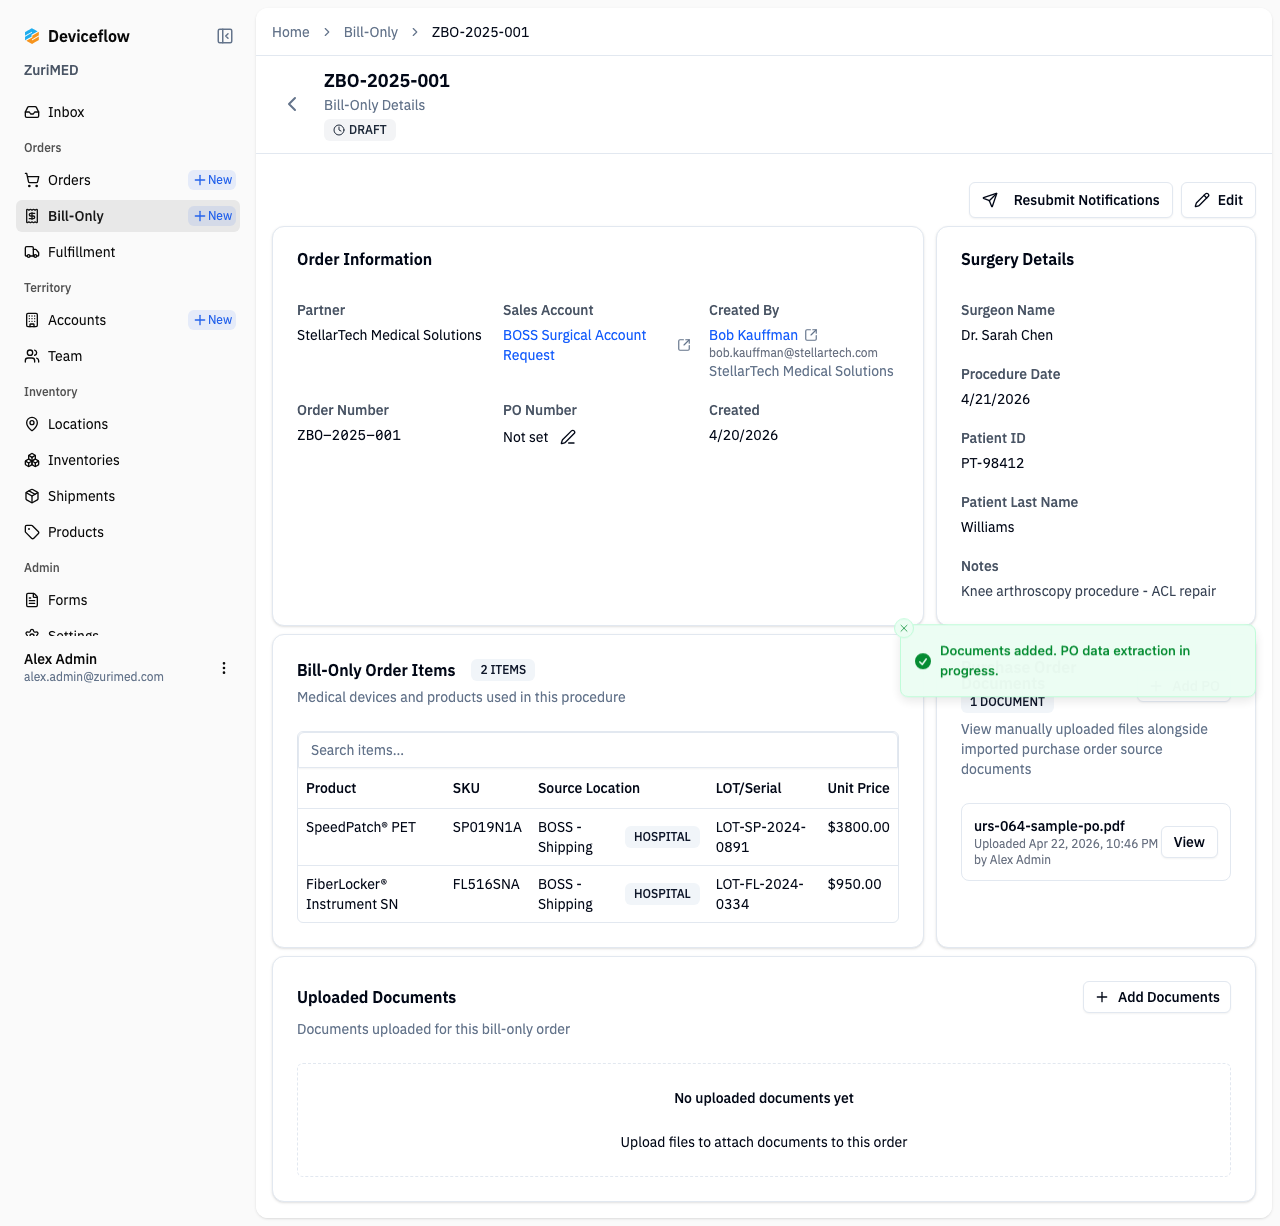Click back arrow beside ZBO-2025-001 title

pyautogui.click(x=292, y=104)
